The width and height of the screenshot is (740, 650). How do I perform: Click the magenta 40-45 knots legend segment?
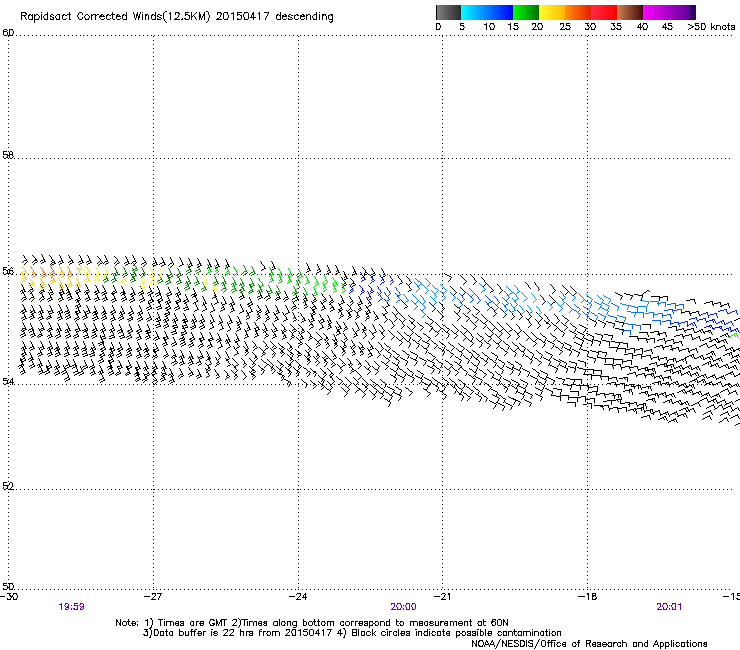click(x=656, y=12)
